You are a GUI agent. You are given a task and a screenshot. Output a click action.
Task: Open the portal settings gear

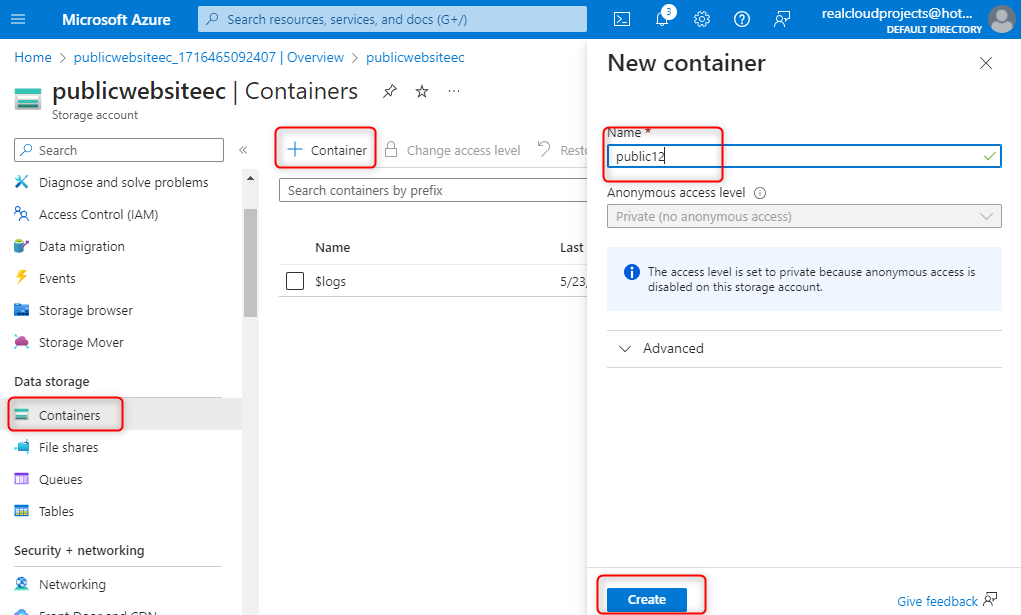pyautogui.click(x=702, y=19)
